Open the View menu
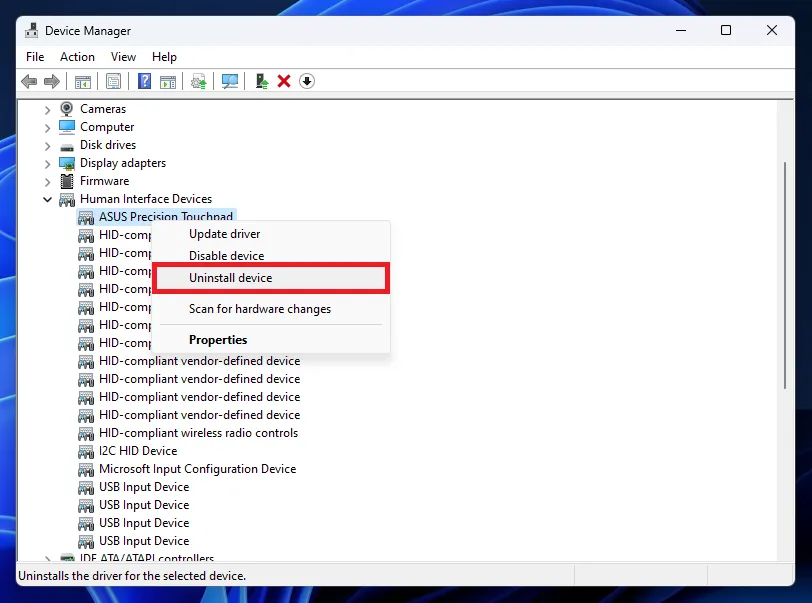 click(x=123, y=57)
